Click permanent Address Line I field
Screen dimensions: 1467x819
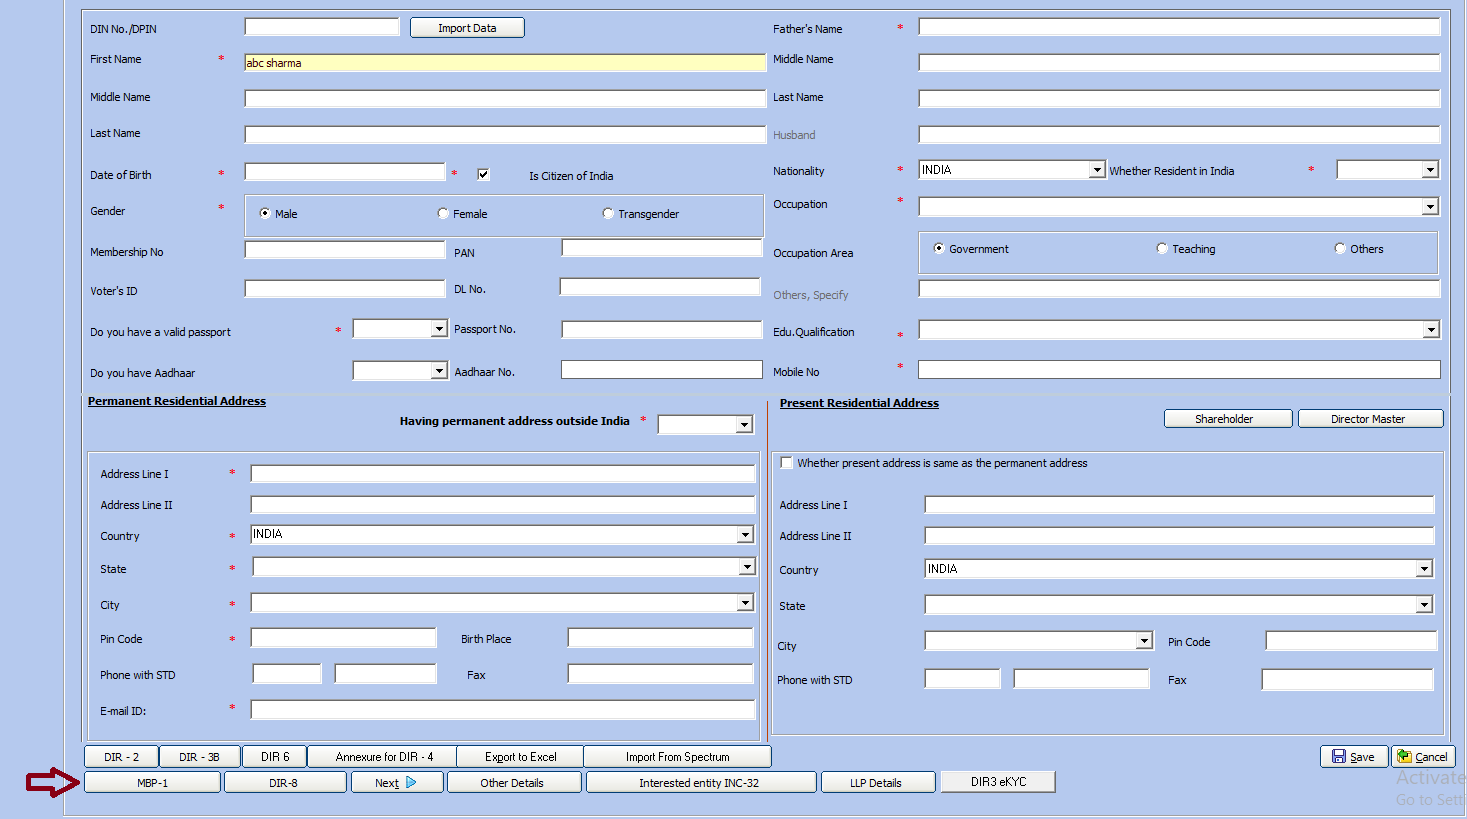coord(503,473)
